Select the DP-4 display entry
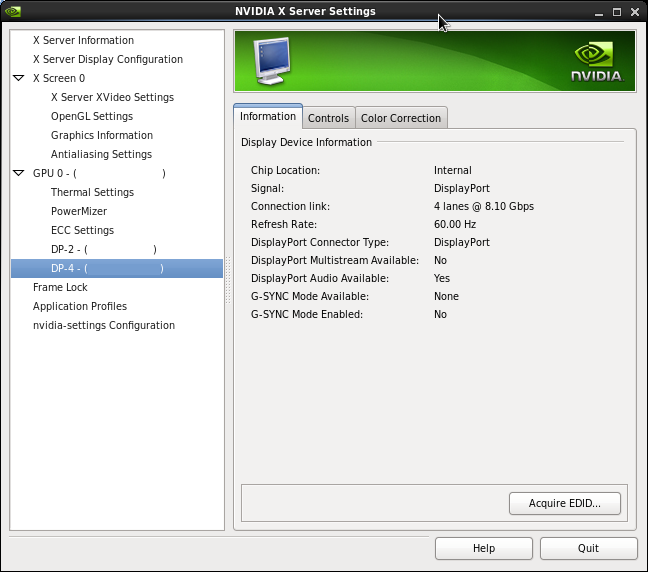The height and width of the screenshot is (572, 648). point(117,268)
